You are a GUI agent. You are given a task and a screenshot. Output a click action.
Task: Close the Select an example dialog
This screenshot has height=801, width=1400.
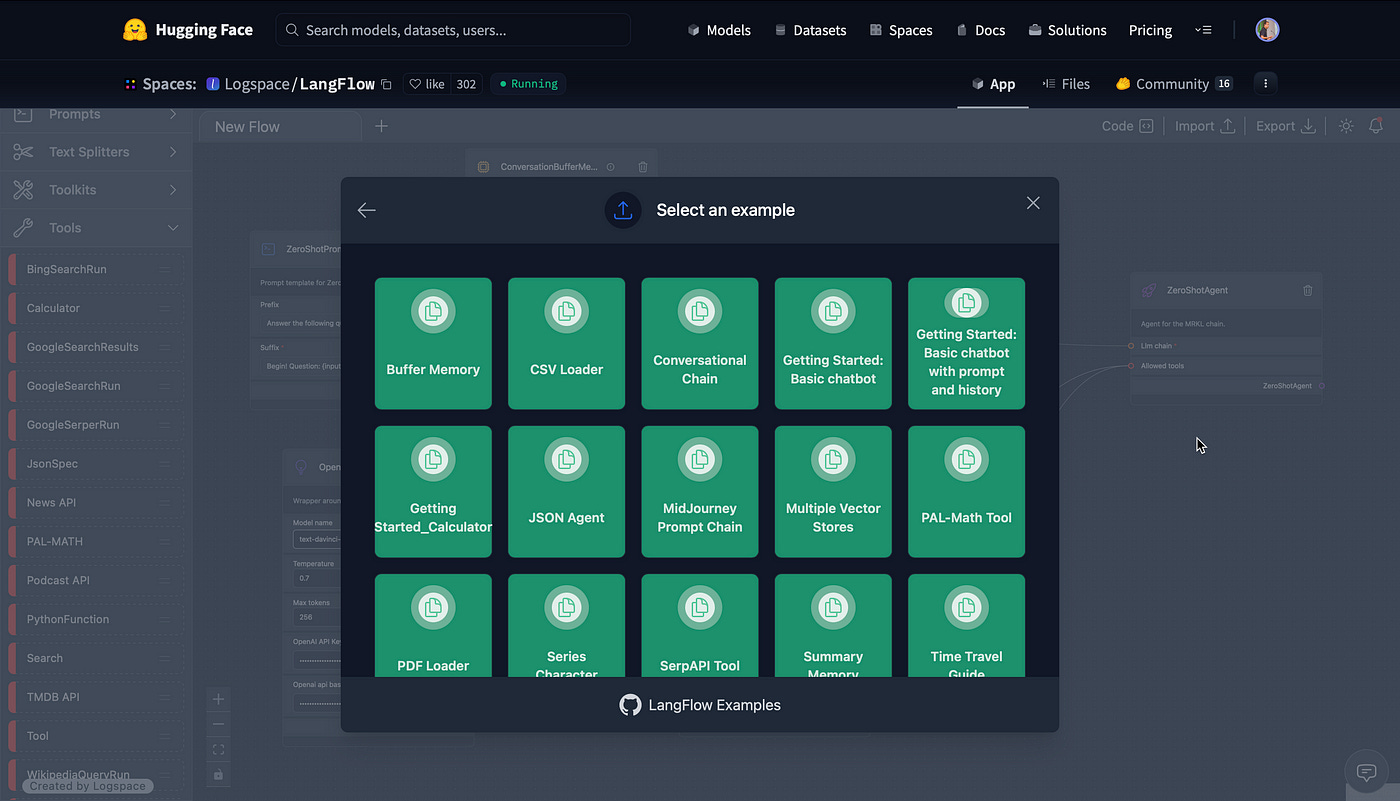pos(1033,203)
